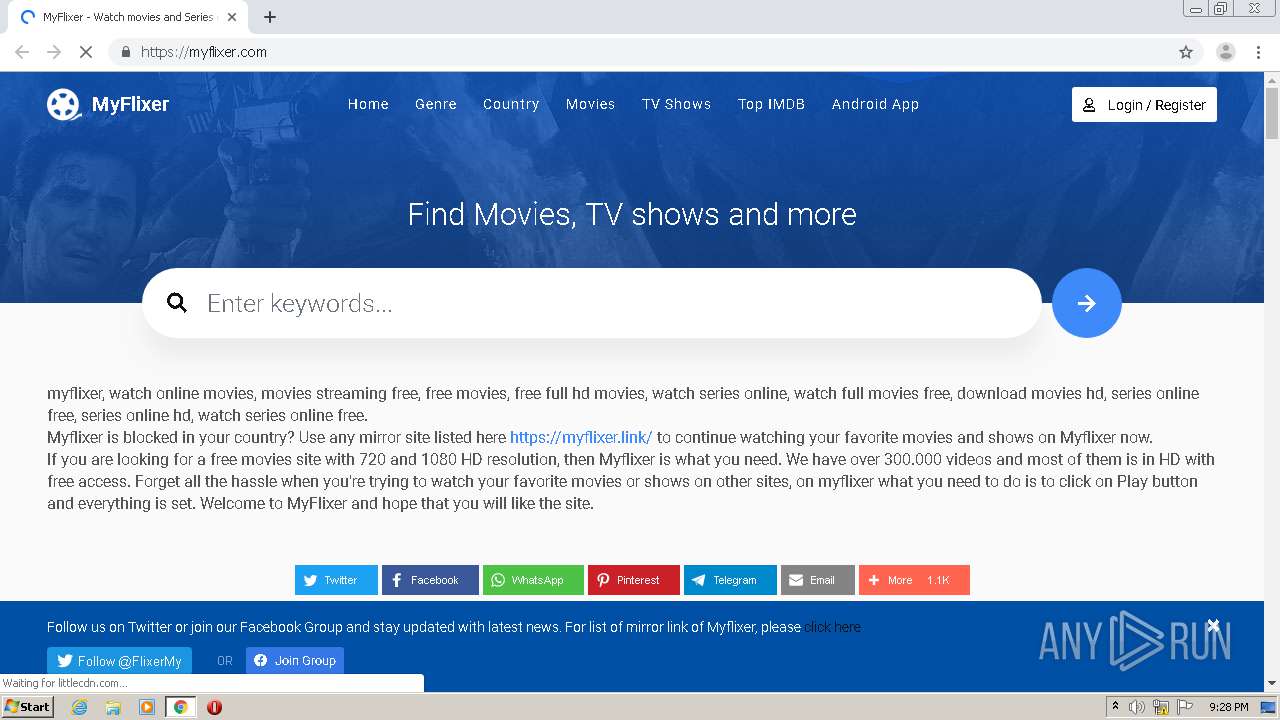
Task: Go back with the browser back arrow
Action: tap(22, 52)
